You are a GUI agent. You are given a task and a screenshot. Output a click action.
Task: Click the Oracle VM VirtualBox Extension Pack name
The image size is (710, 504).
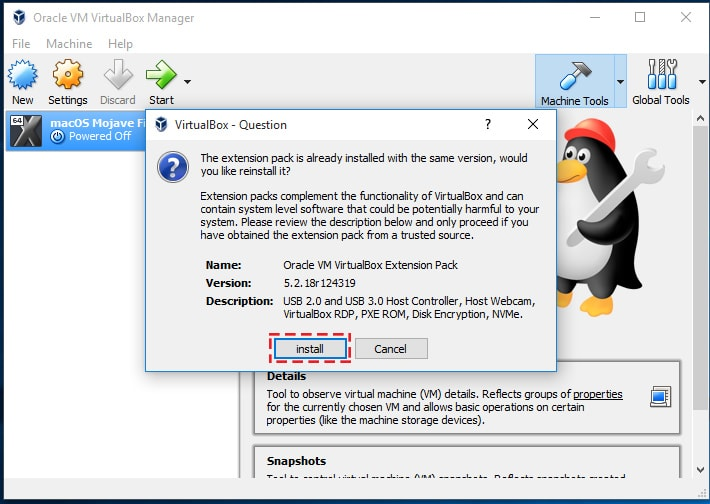[x=370, y=265]
